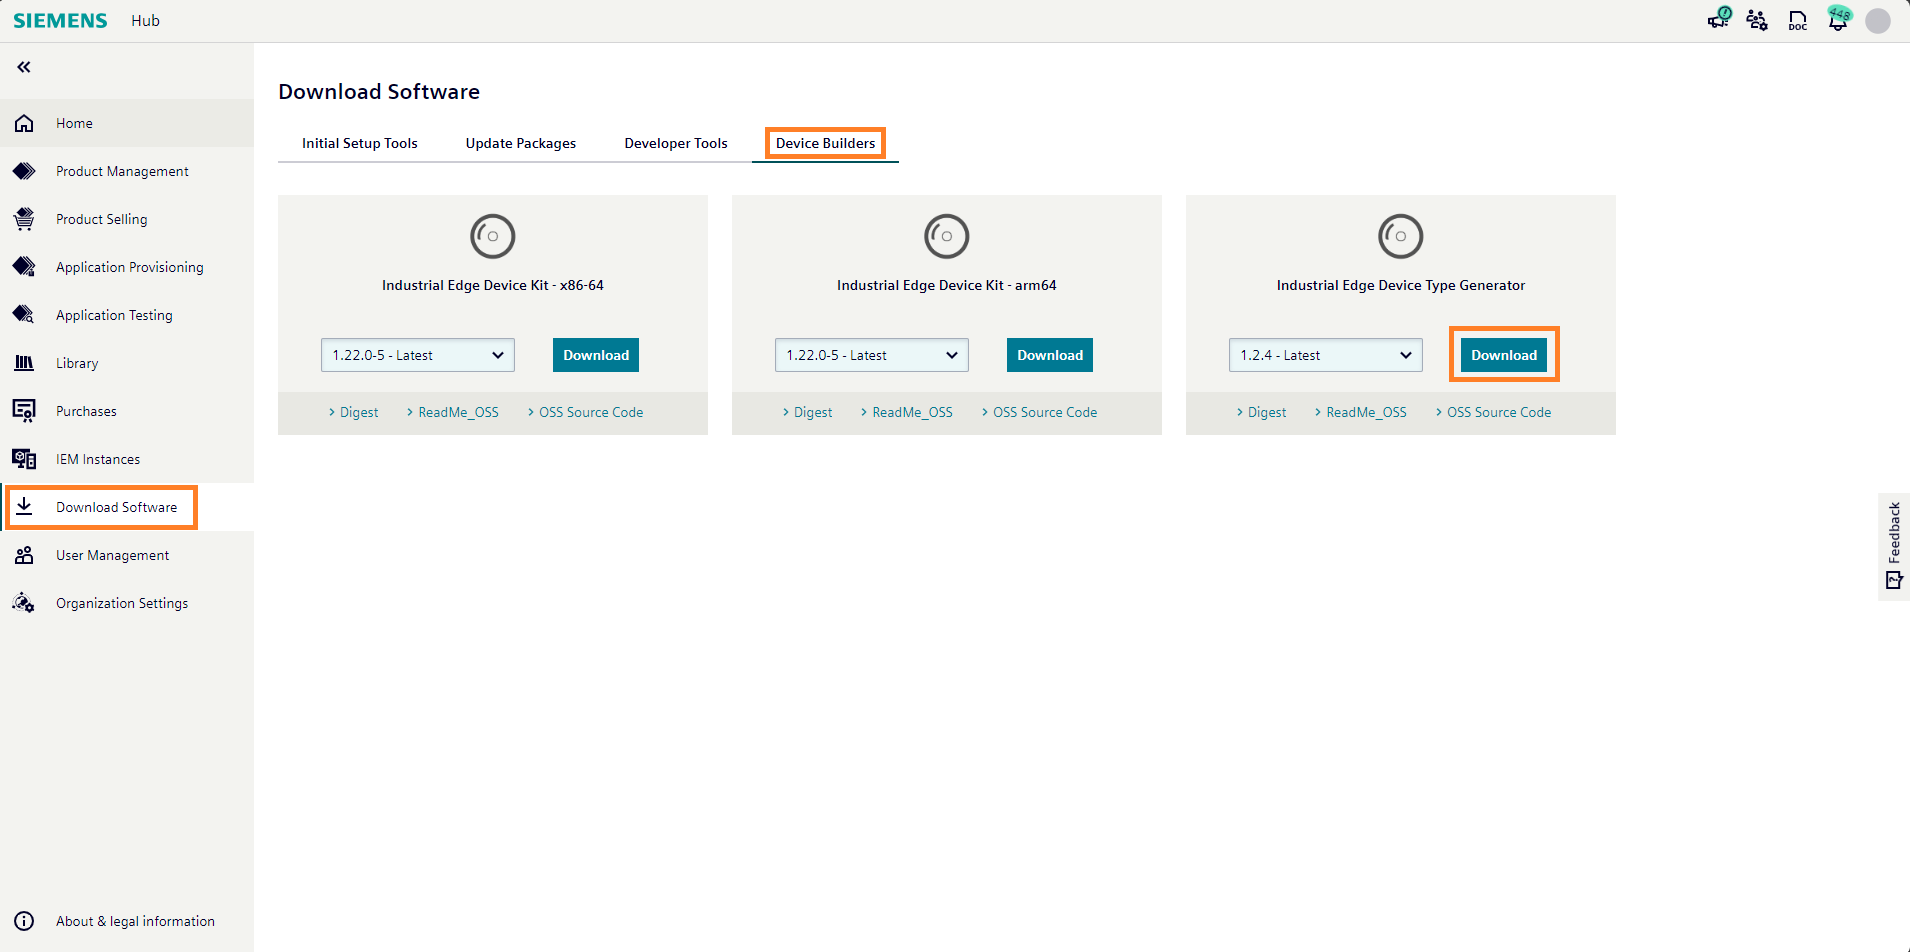The width and height of the screenshot is (1910, 952).
Task: Open the announcements megaphone icon
Action: click(1717, 20)
